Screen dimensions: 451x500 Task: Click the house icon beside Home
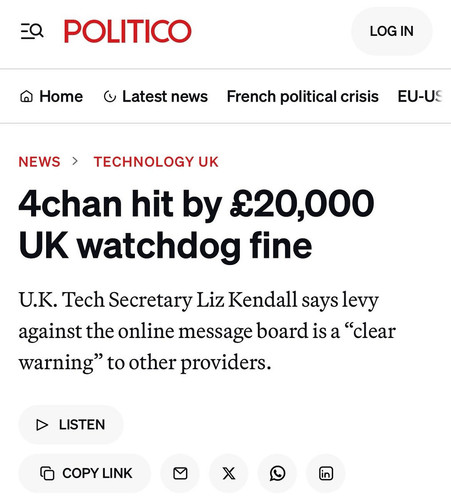tap(26, 97)
